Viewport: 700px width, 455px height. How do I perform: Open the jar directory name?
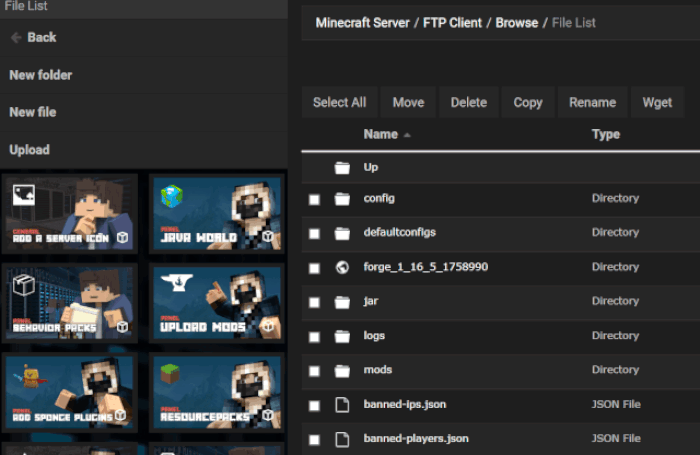pos(371,301)
